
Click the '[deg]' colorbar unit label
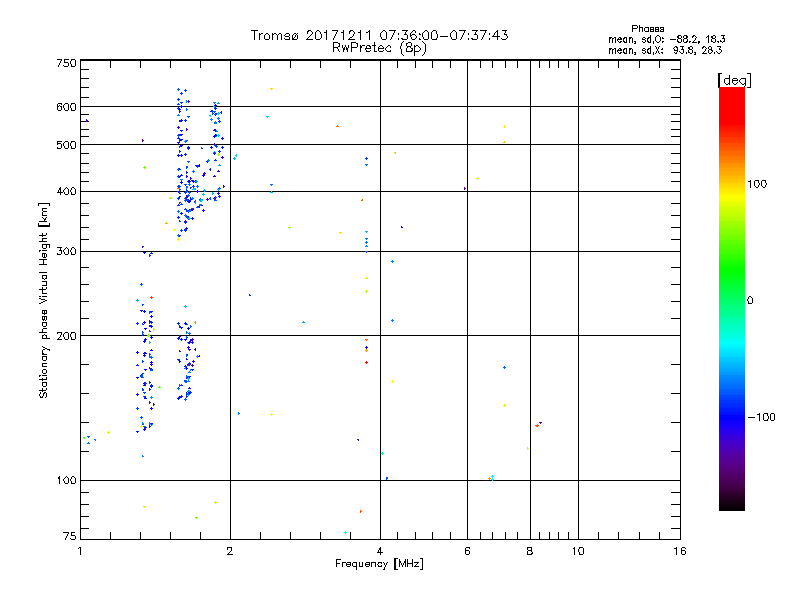point(734,80)
